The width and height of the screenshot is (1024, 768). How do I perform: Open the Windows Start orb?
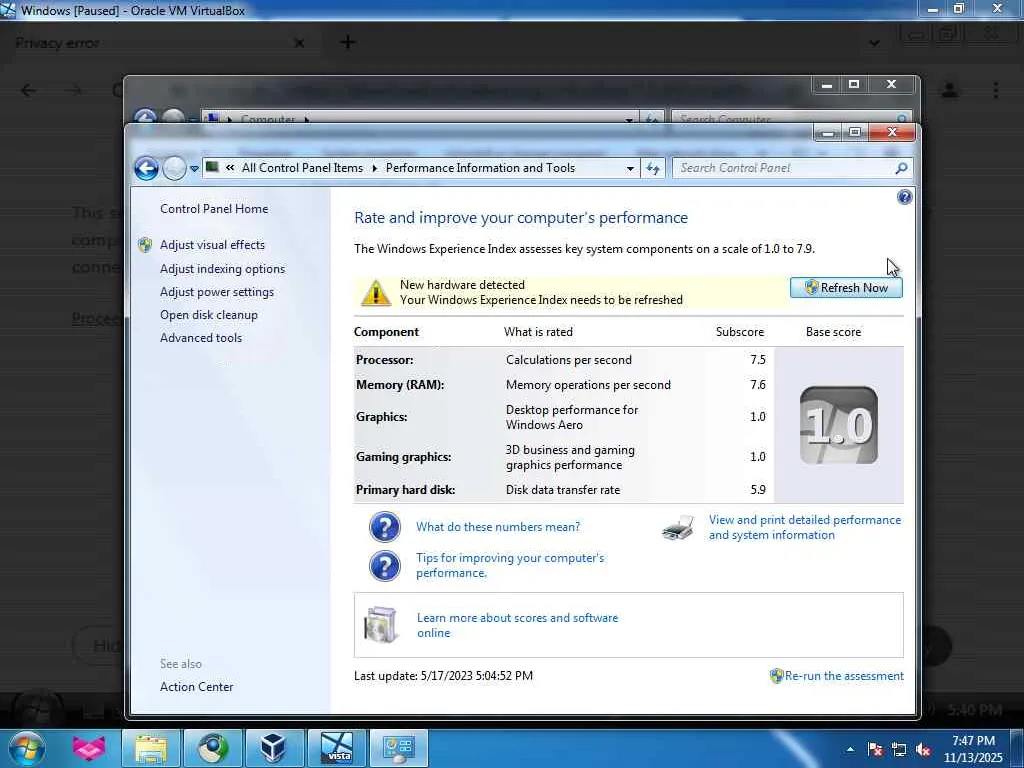(27, 748)
